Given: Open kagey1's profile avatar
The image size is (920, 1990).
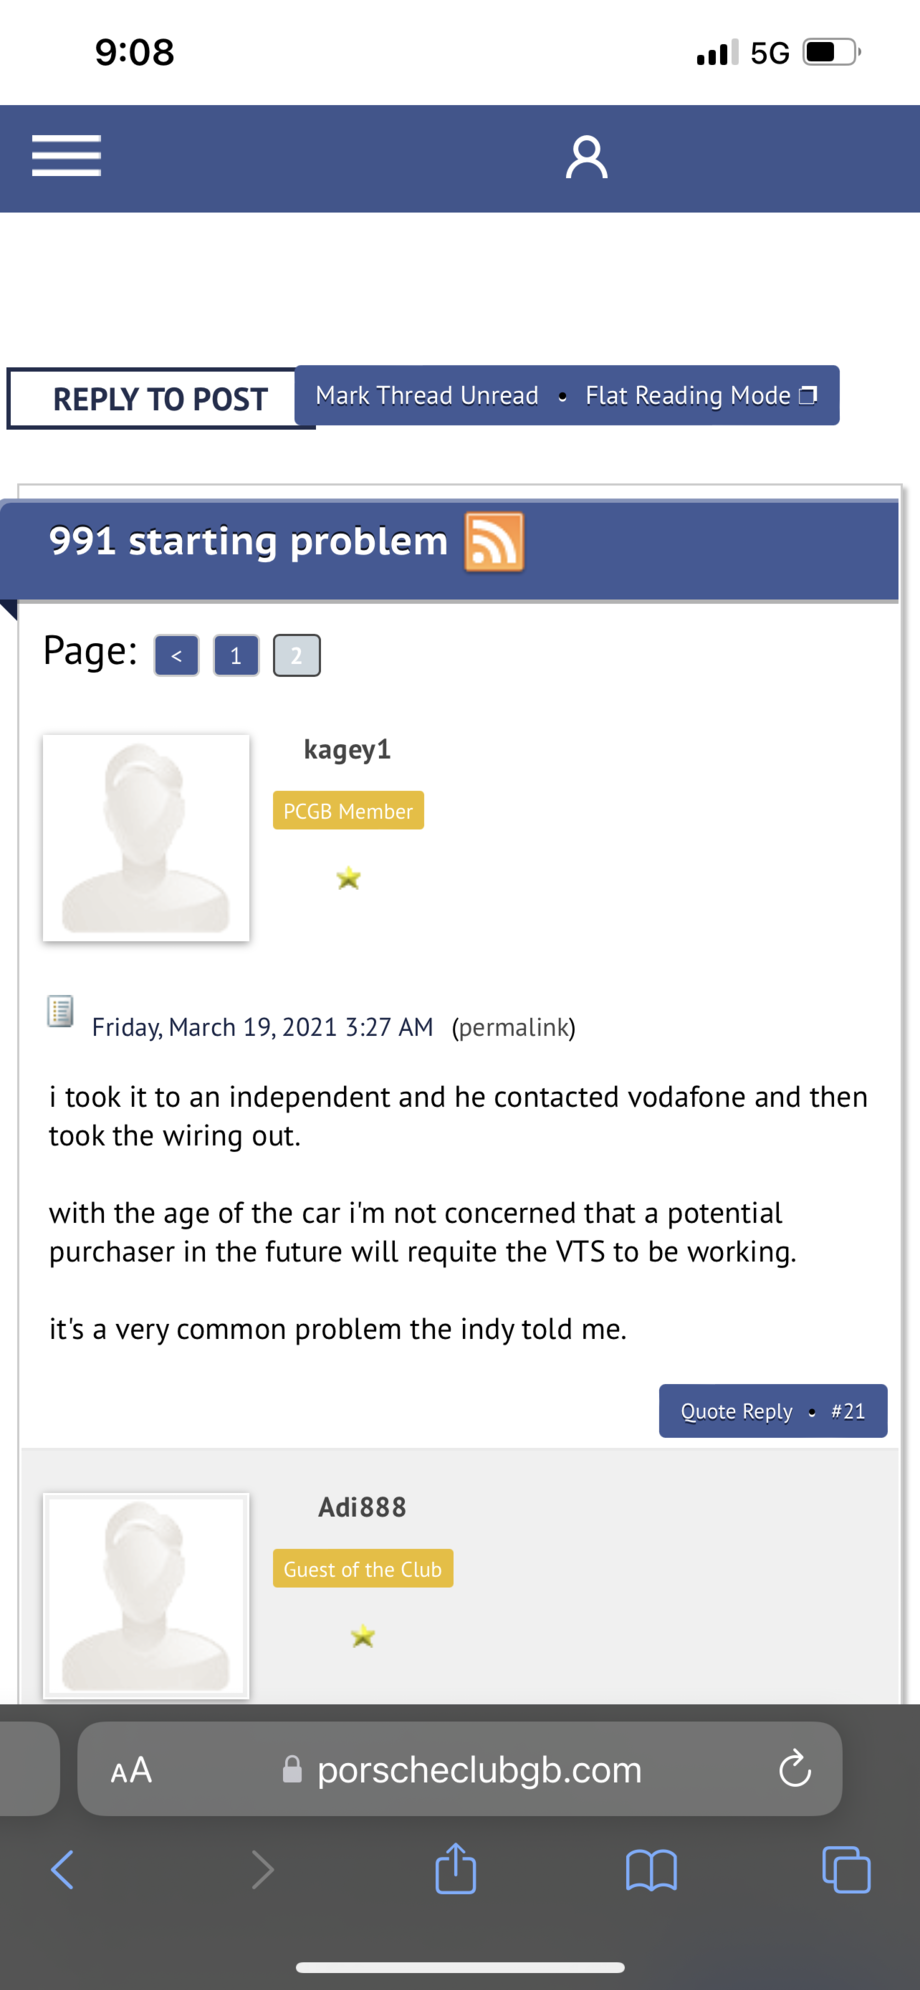Looking at the screenshot, I should [146, 838].
